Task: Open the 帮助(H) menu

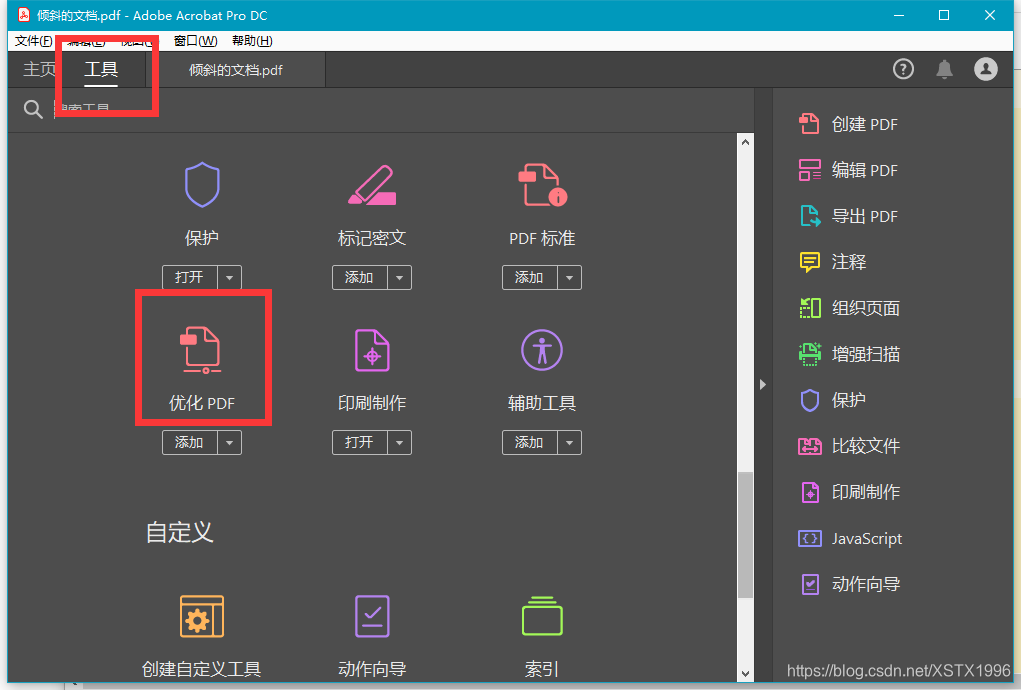Action: [x=252, y=41]
